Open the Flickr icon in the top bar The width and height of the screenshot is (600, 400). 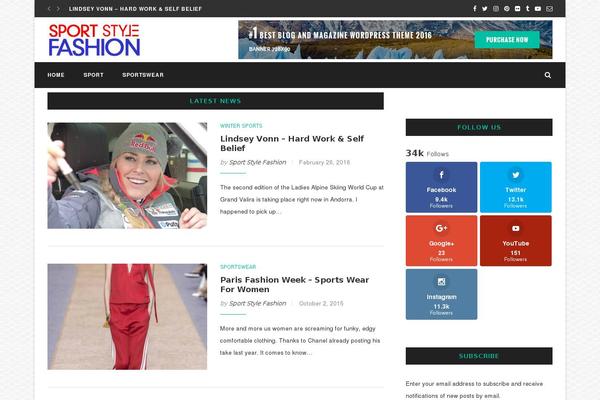click(x=517, y=8)
